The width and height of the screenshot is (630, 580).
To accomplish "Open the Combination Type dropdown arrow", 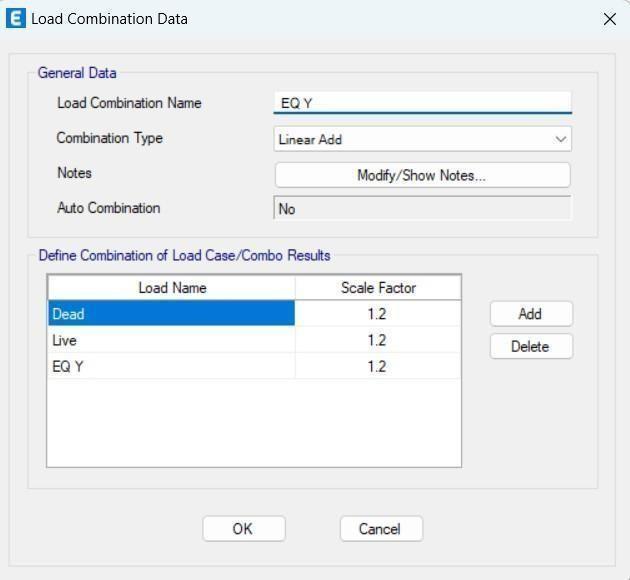I will click(x=560, y=139).
